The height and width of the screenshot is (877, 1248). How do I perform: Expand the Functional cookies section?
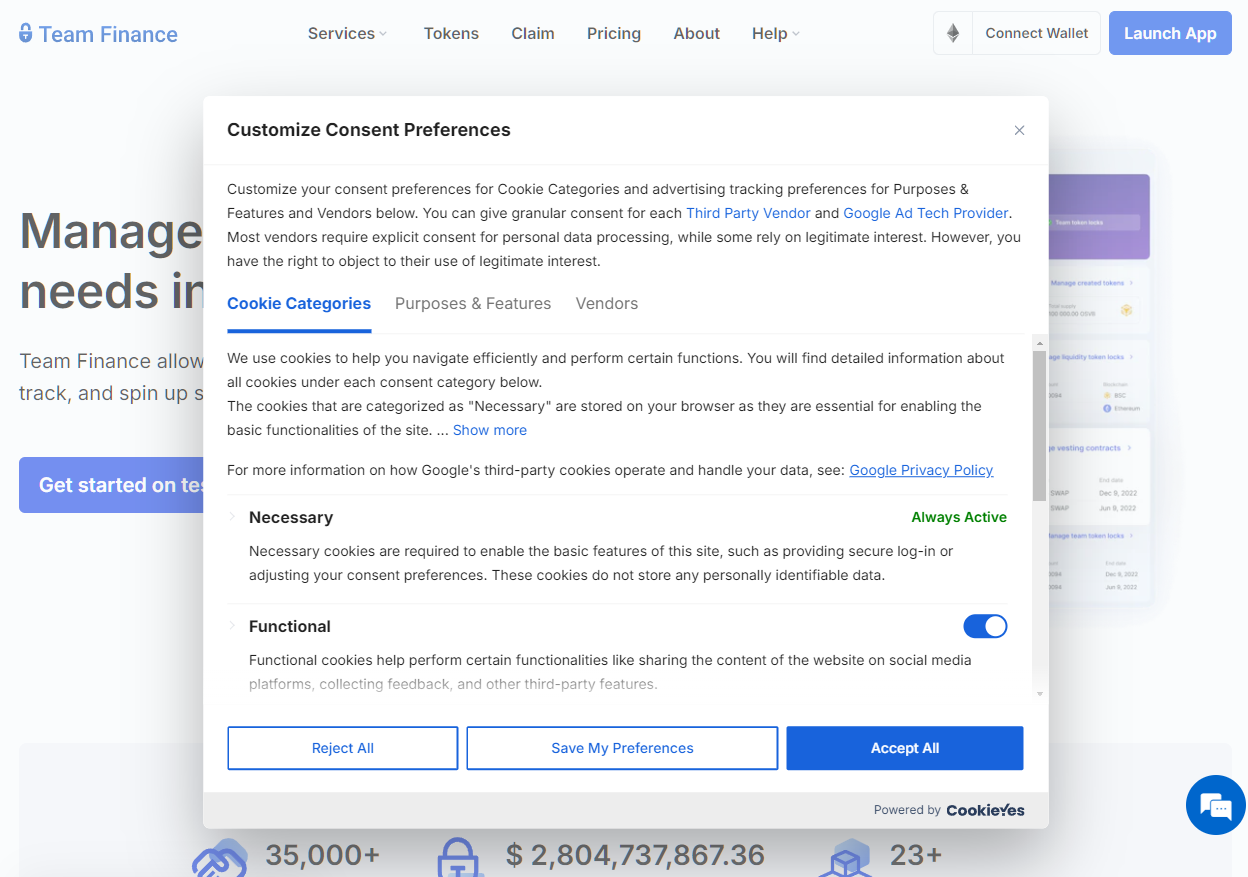point(233,626)
